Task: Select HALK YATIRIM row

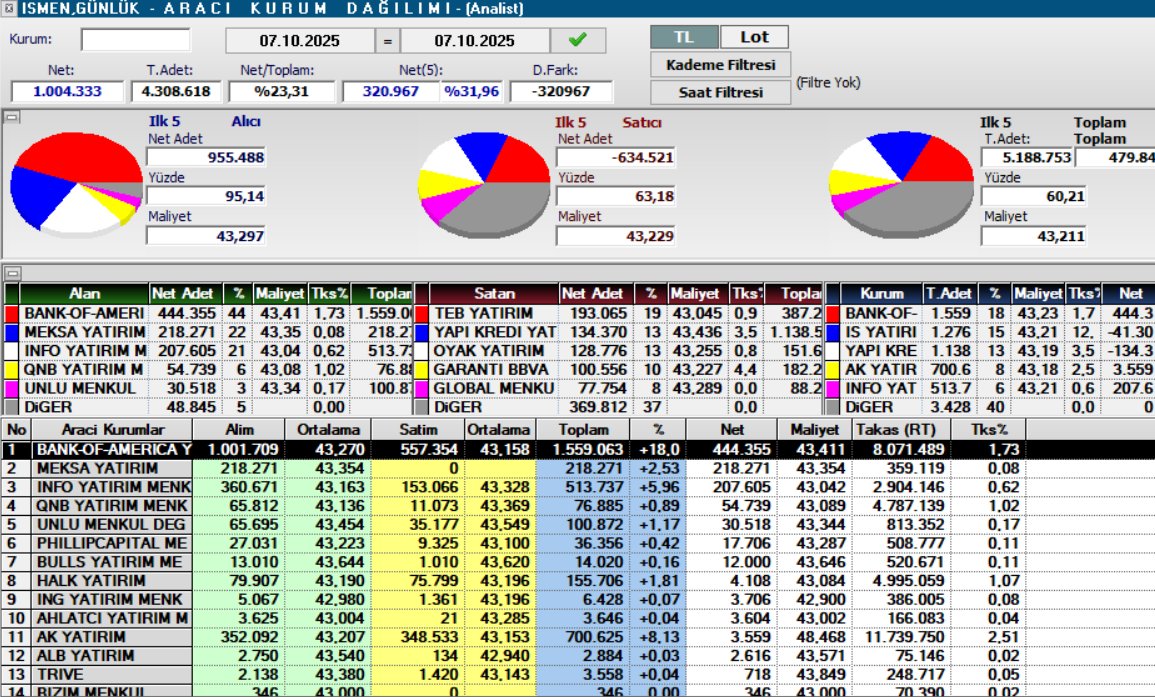Action: click(578, 581)
